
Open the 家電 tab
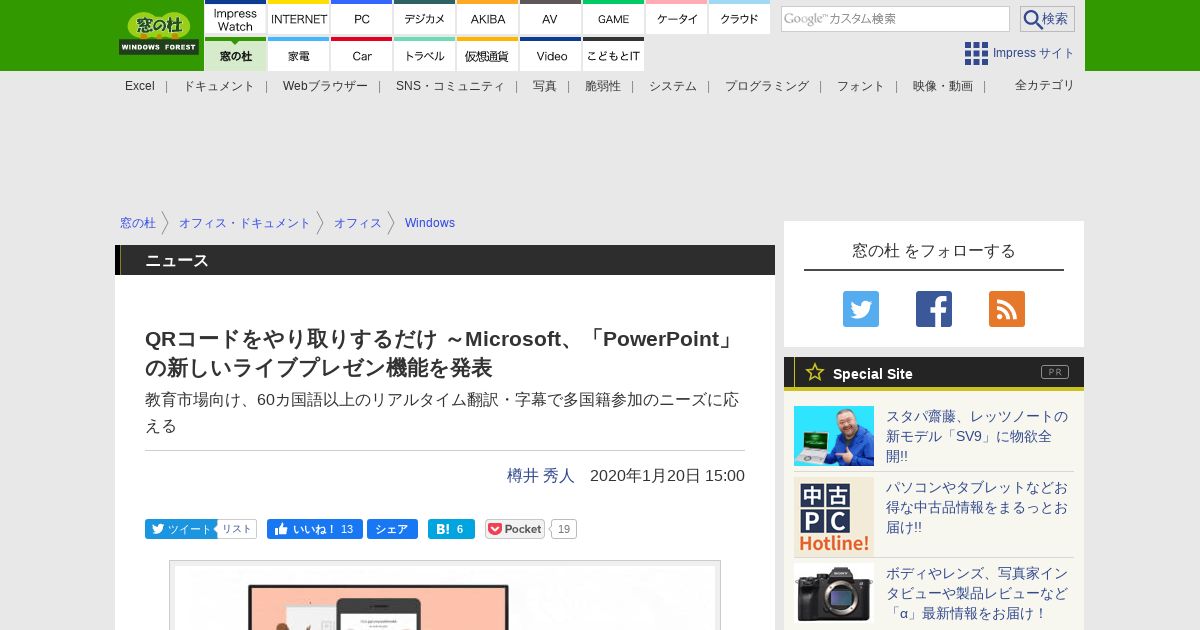(x=299, y=55)
